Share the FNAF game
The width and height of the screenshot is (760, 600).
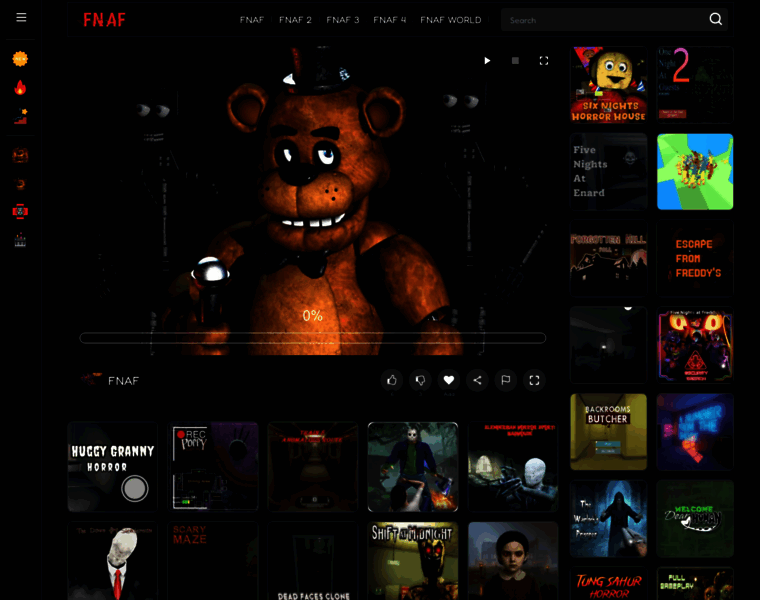point(477,380)
